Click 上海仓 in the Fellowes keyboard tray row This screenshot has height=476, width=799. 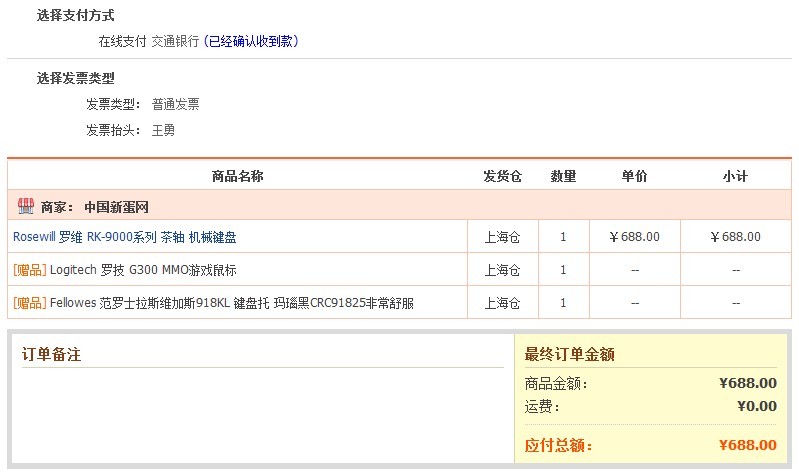click(502, 303)
